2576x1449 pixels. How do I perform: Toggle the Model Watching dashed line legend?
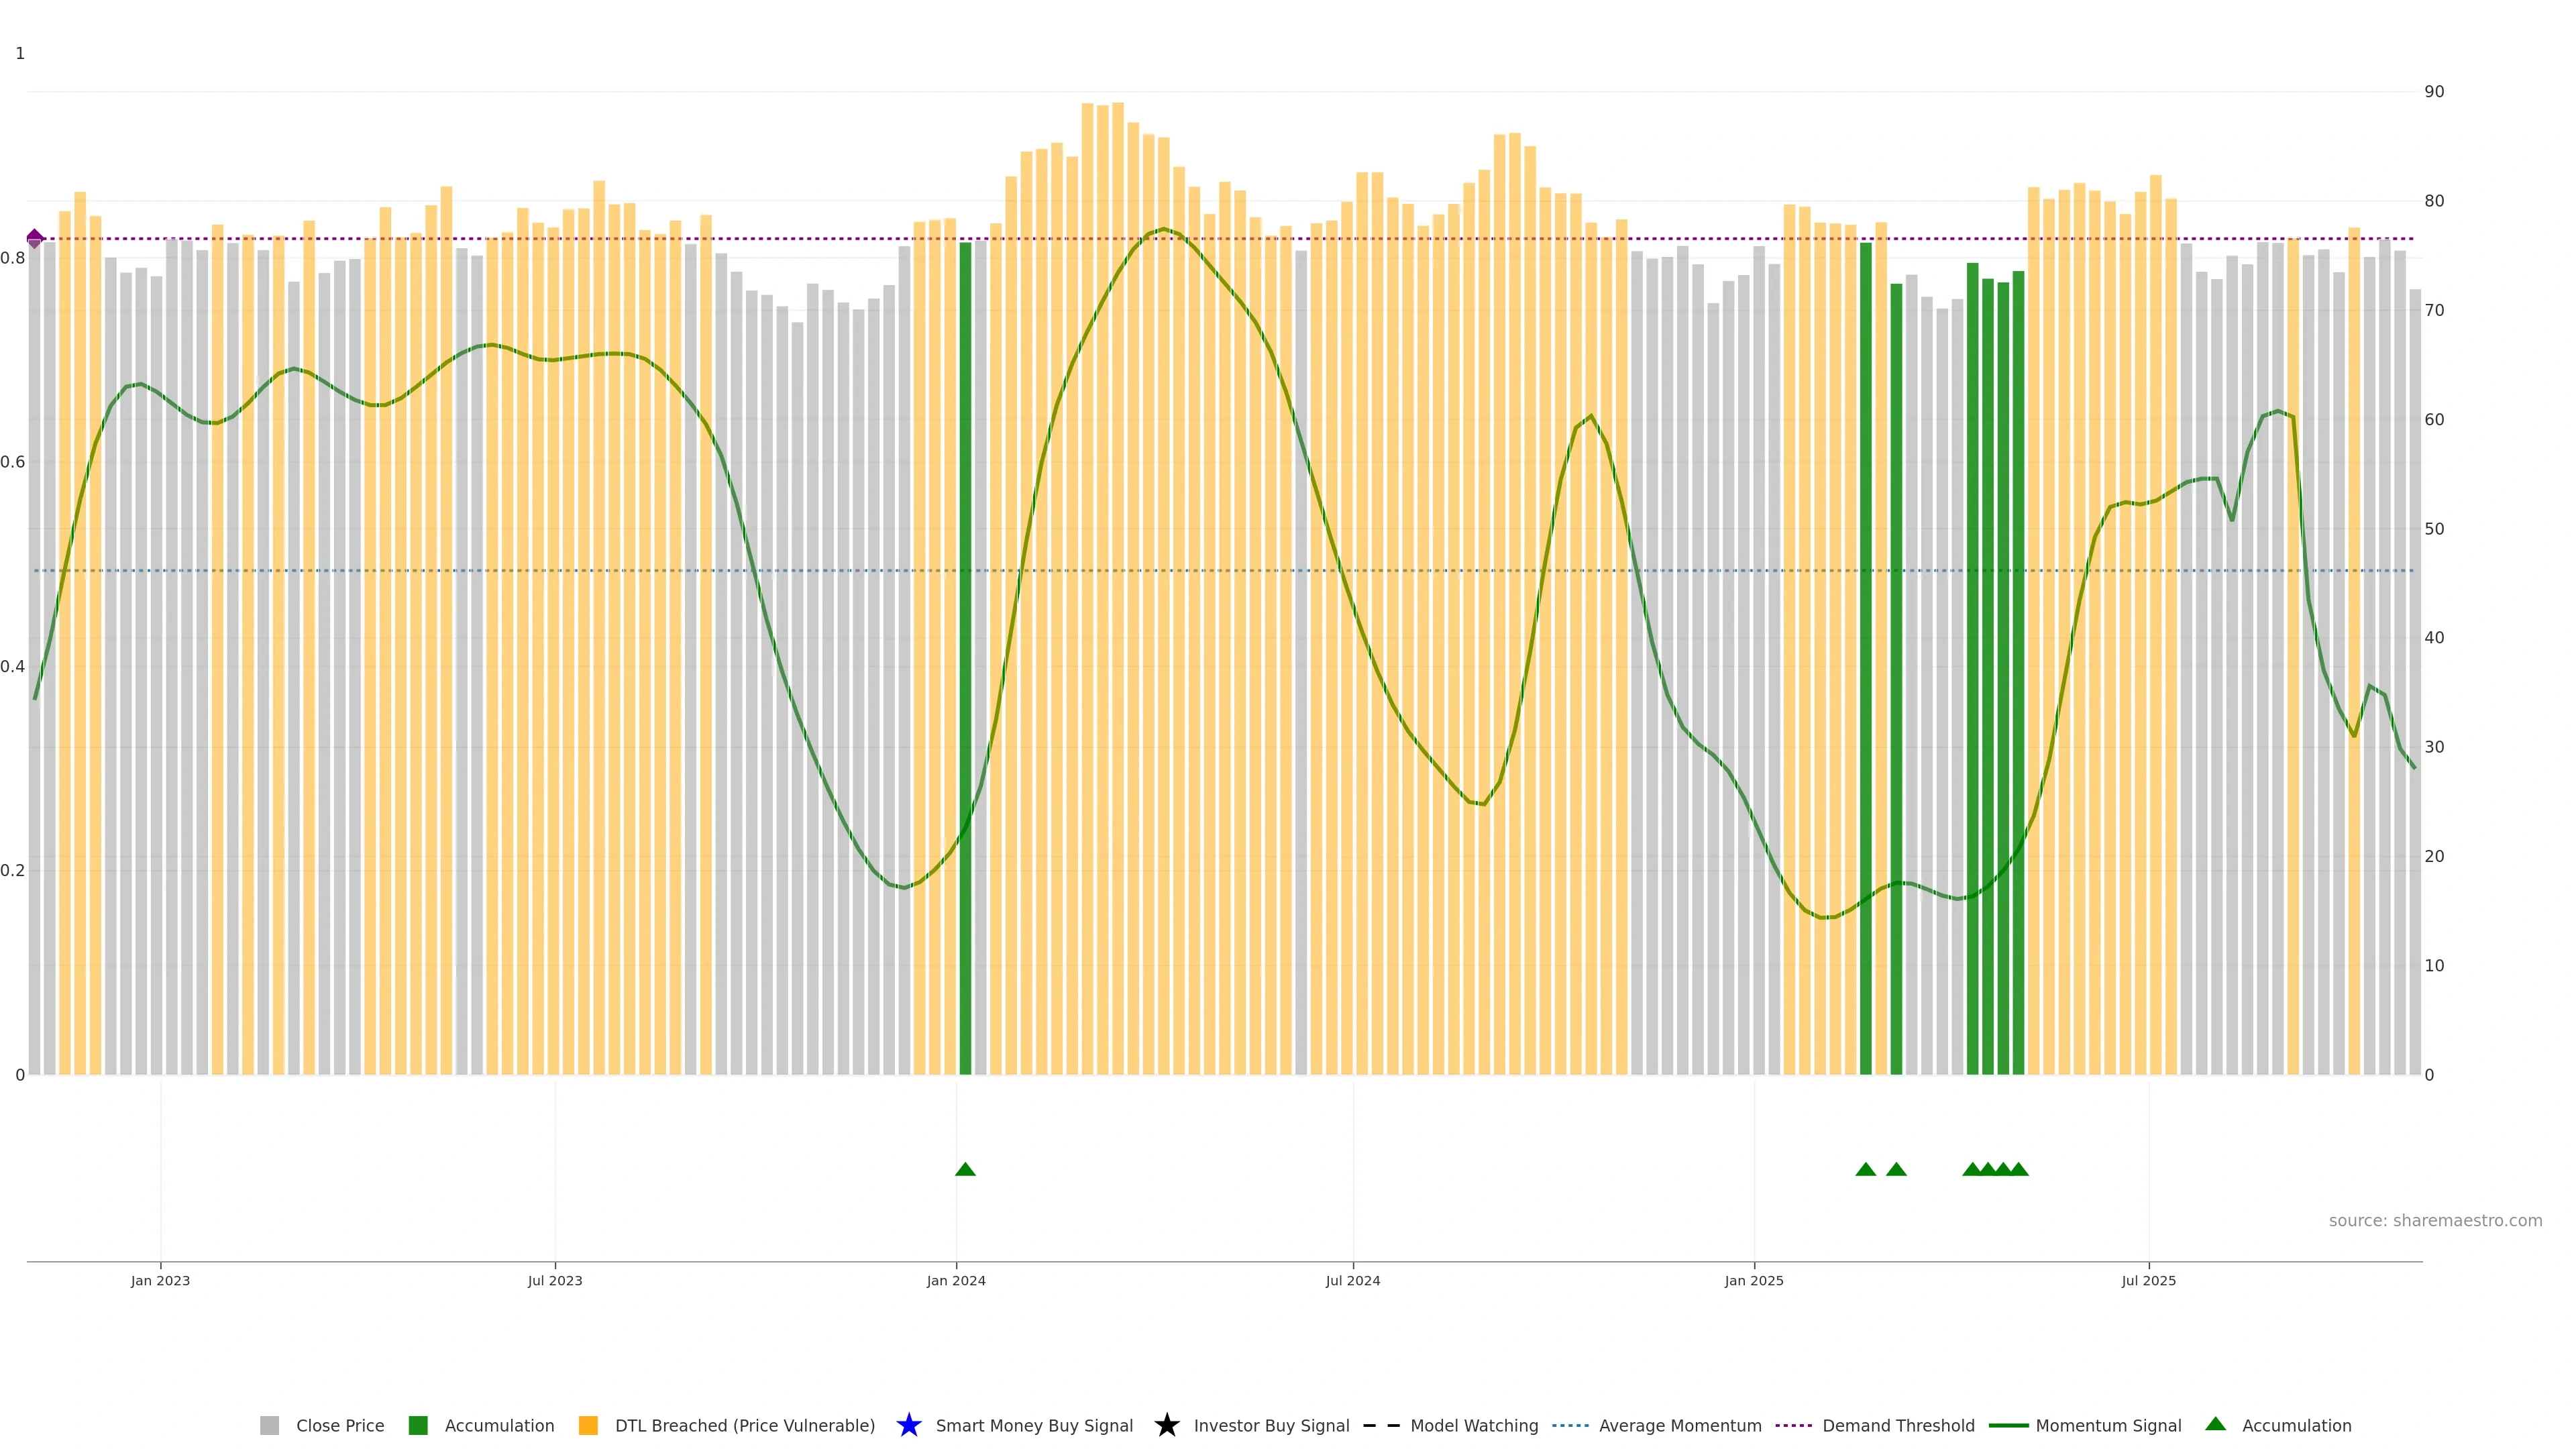click(1381, 1426)
